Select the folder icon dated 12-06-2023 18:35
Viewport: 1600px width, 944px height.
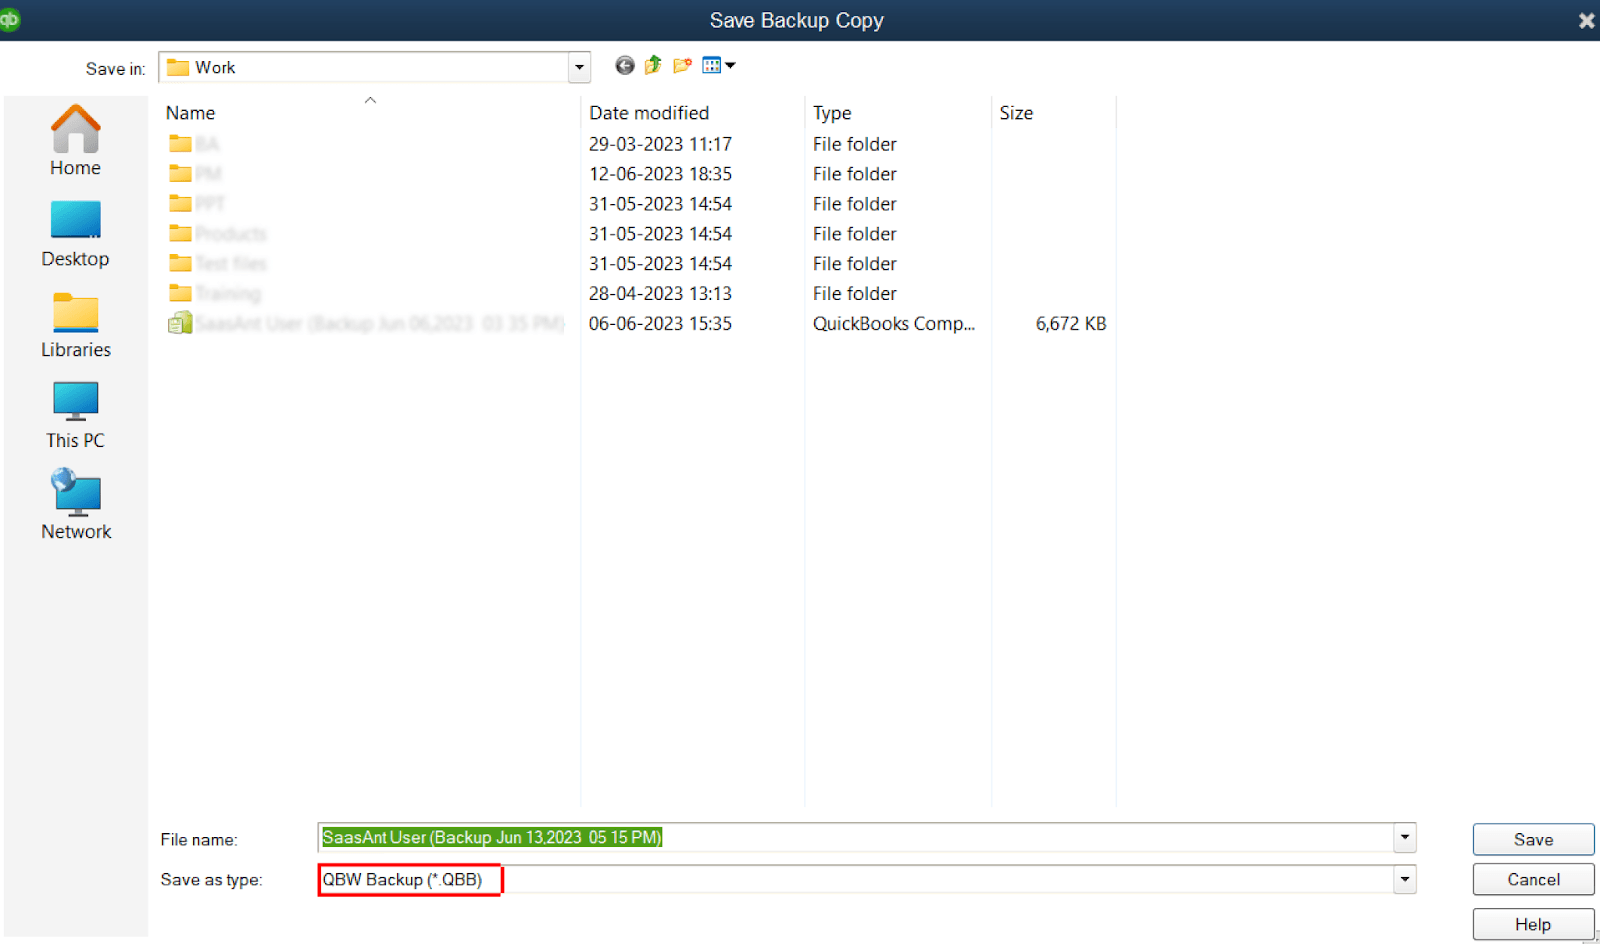click(x=180, y=174)
